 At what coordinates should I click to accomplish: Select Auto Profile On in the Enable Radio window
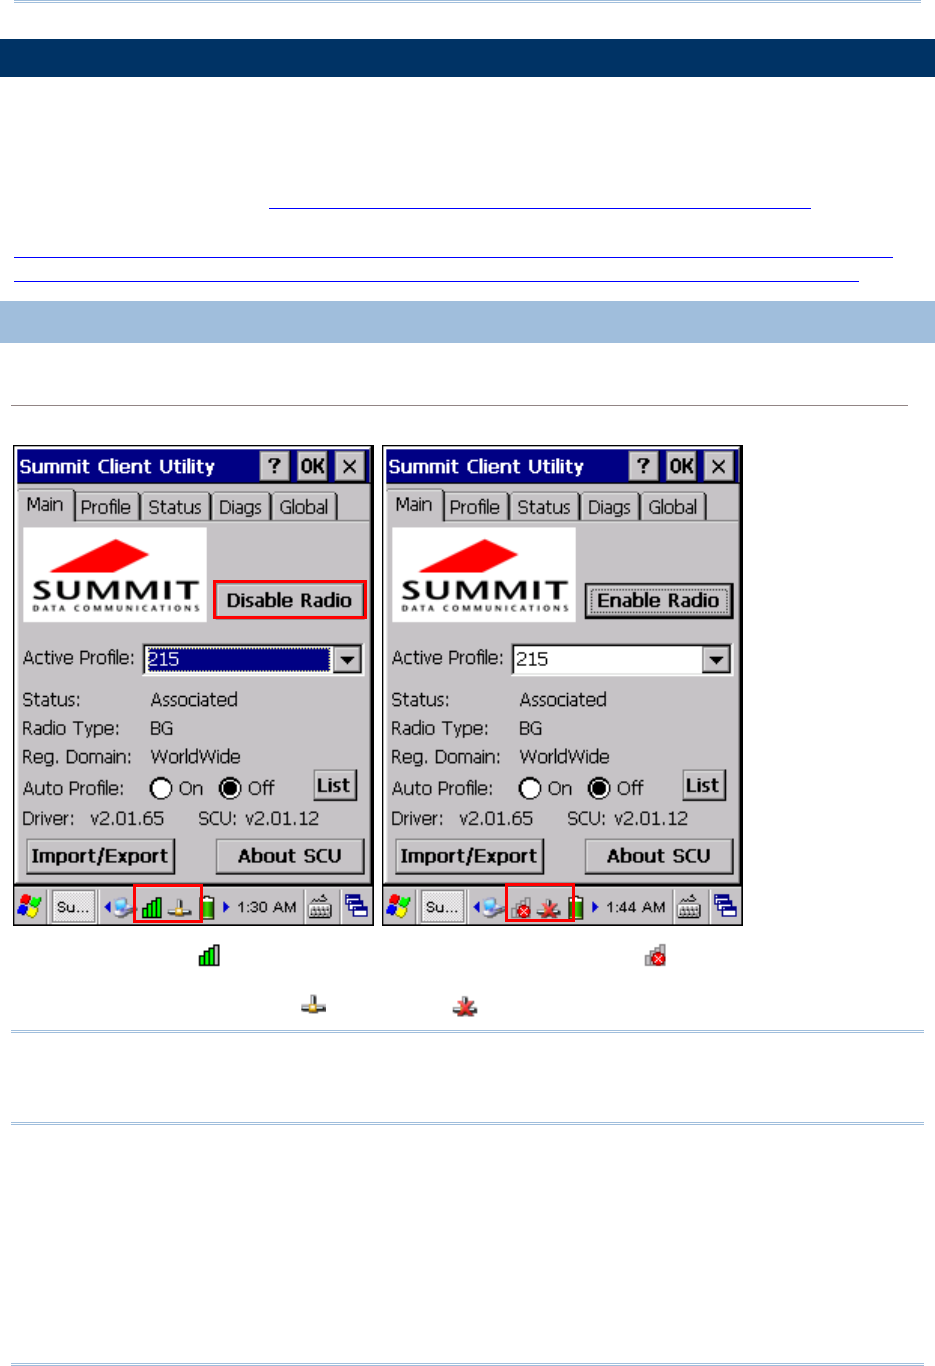(x=530, y=788)
